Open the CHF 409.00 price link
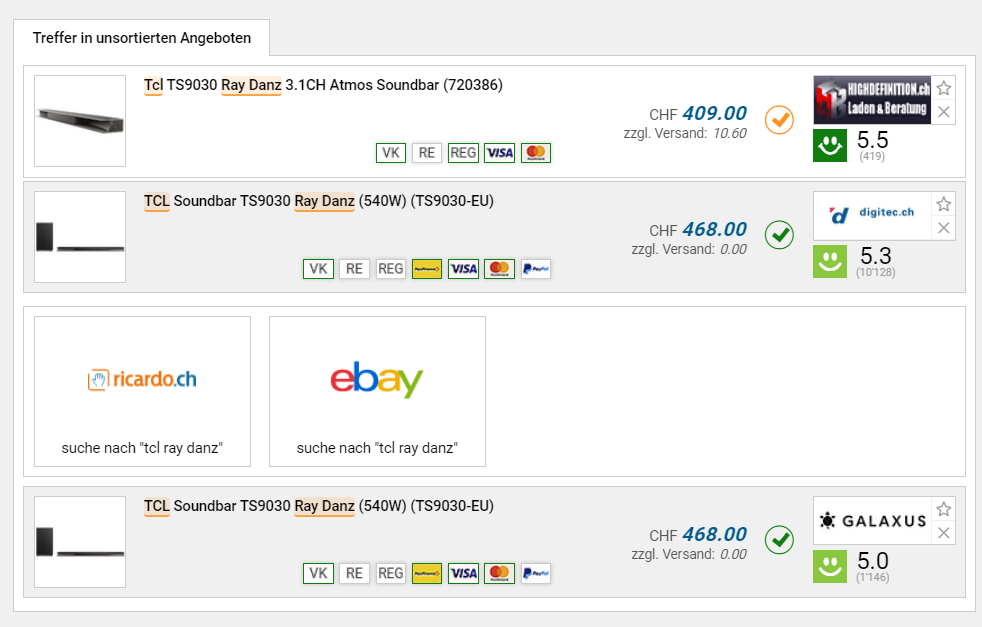The image size is (982, 627). click(x=714, y=113)
